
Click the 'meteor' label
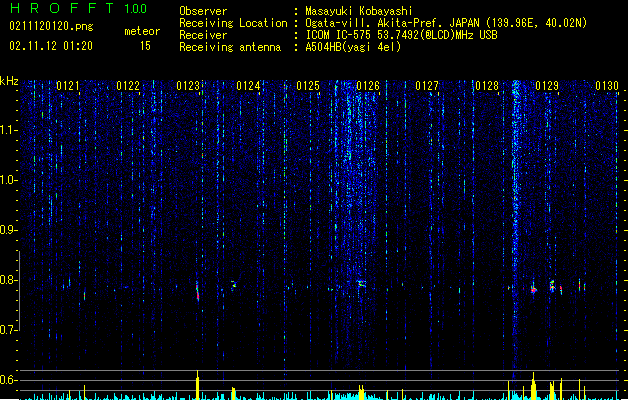pos(142,31)
